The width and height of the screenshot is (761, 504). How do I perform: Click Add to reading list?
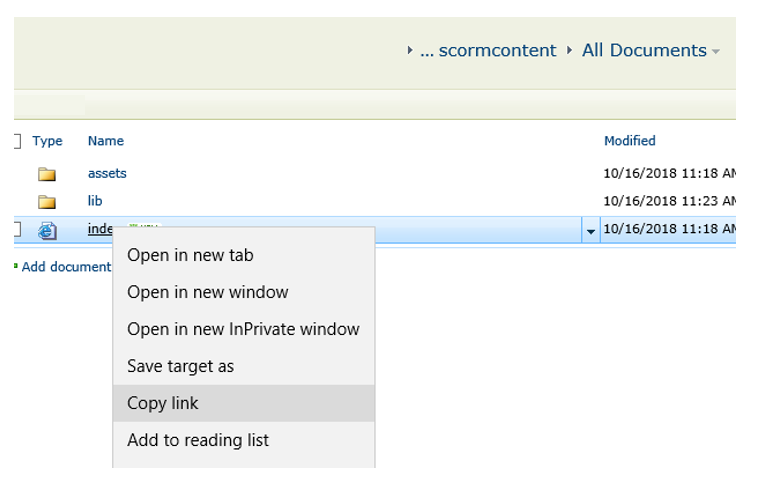coord(198,440)
